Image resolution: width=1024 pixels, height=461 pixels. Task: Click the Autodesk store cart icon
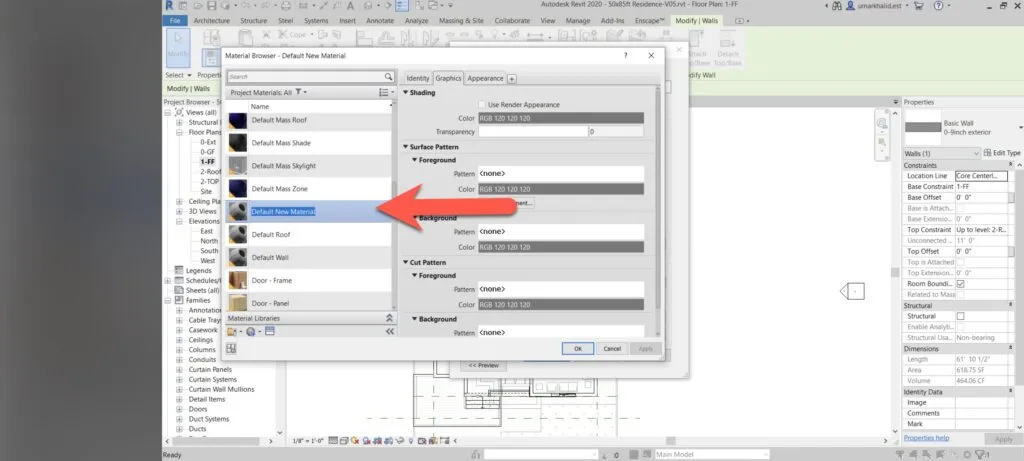920,5
